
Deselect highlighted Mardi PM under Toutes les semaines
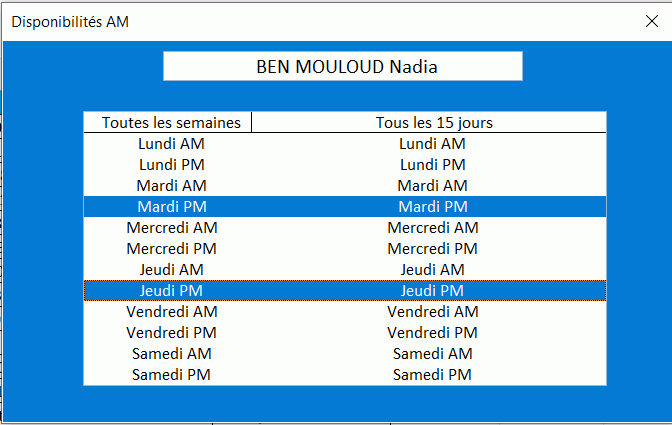[x=171, y=206]
